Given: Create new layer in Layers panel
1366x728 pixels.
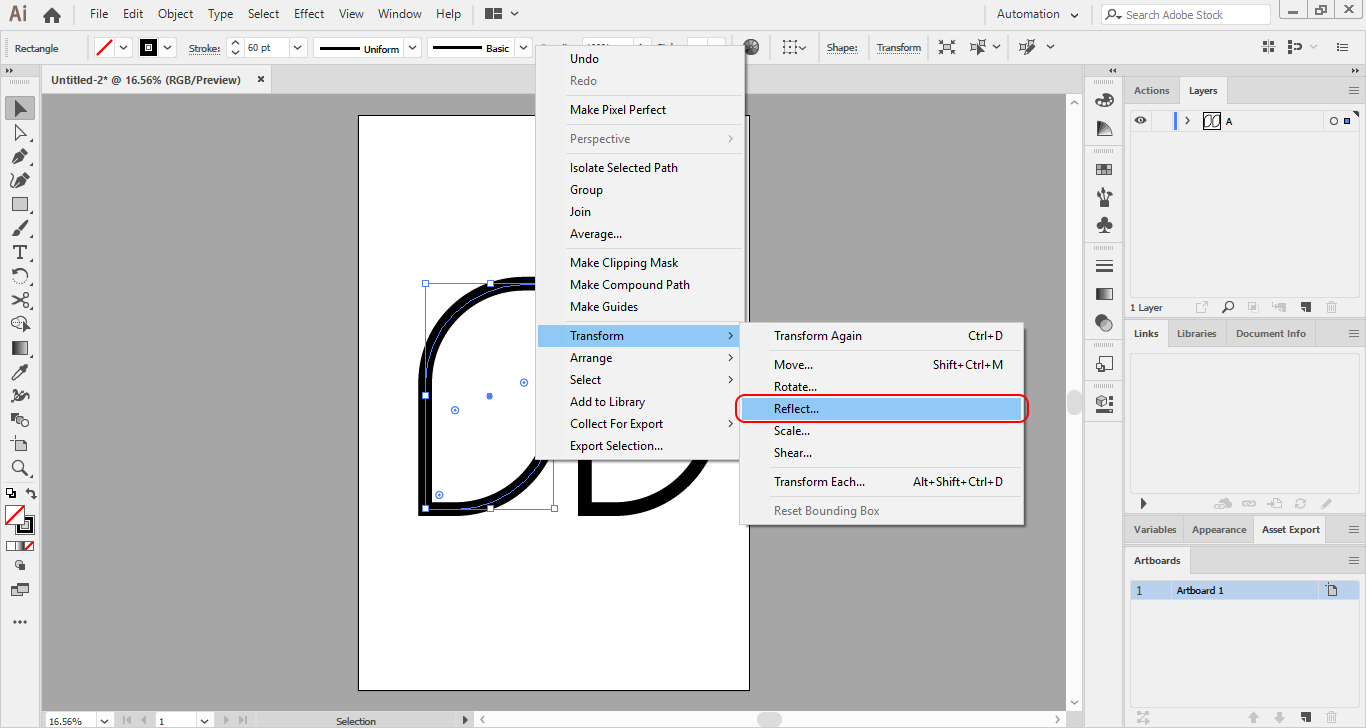Looking at the screenshot, I should pos(1305,308).
